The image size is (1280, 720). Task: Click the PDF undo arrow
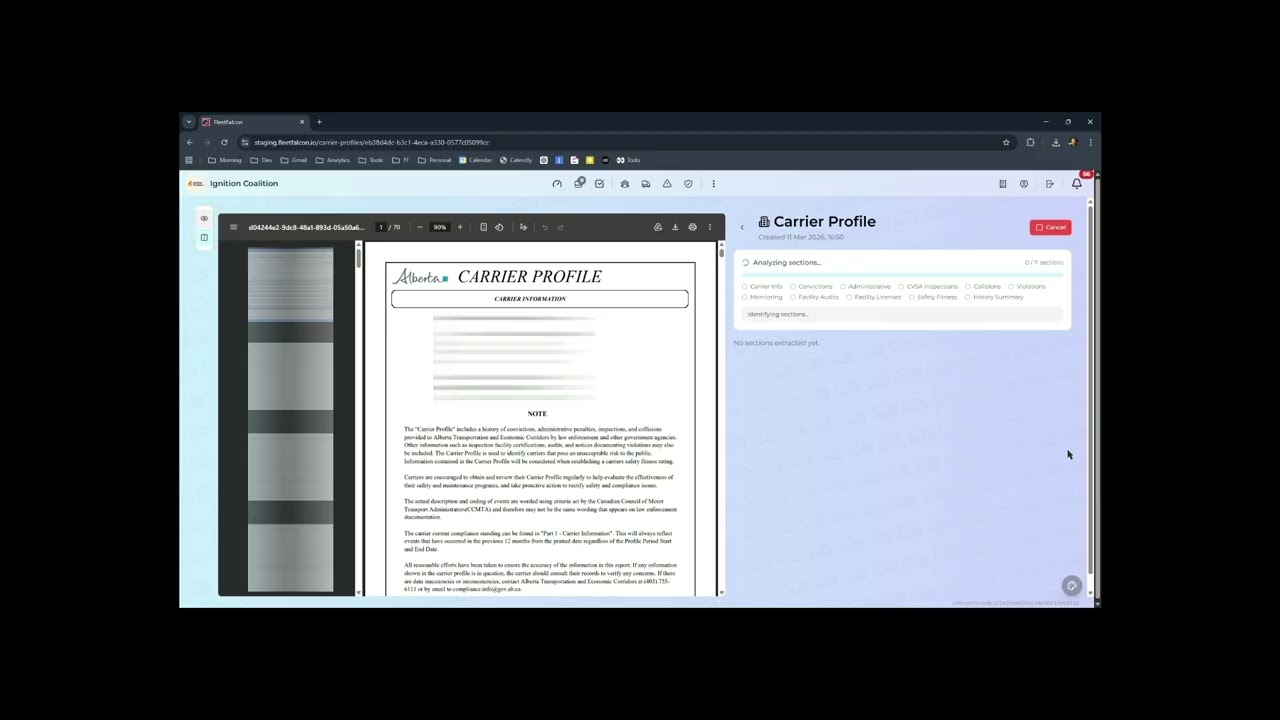(x=545, y=227)
